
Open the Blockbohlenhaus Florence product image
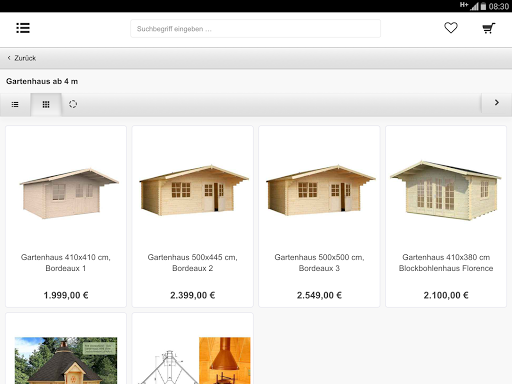pyautogui.click(x=446, y=190)
